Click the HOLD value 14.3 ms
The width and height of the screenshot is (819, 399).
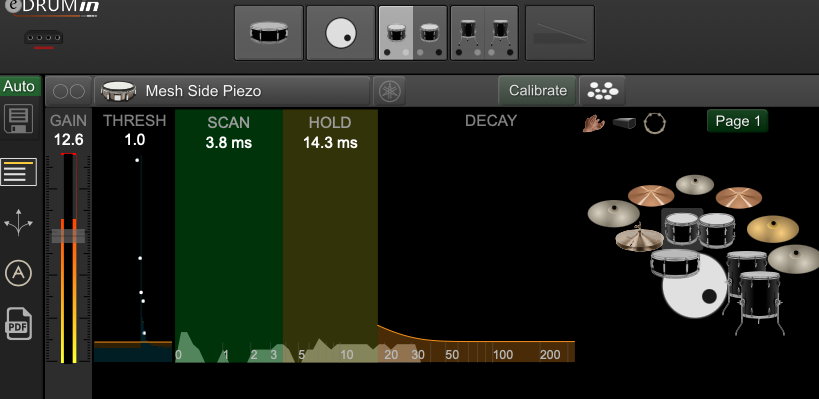331,143
